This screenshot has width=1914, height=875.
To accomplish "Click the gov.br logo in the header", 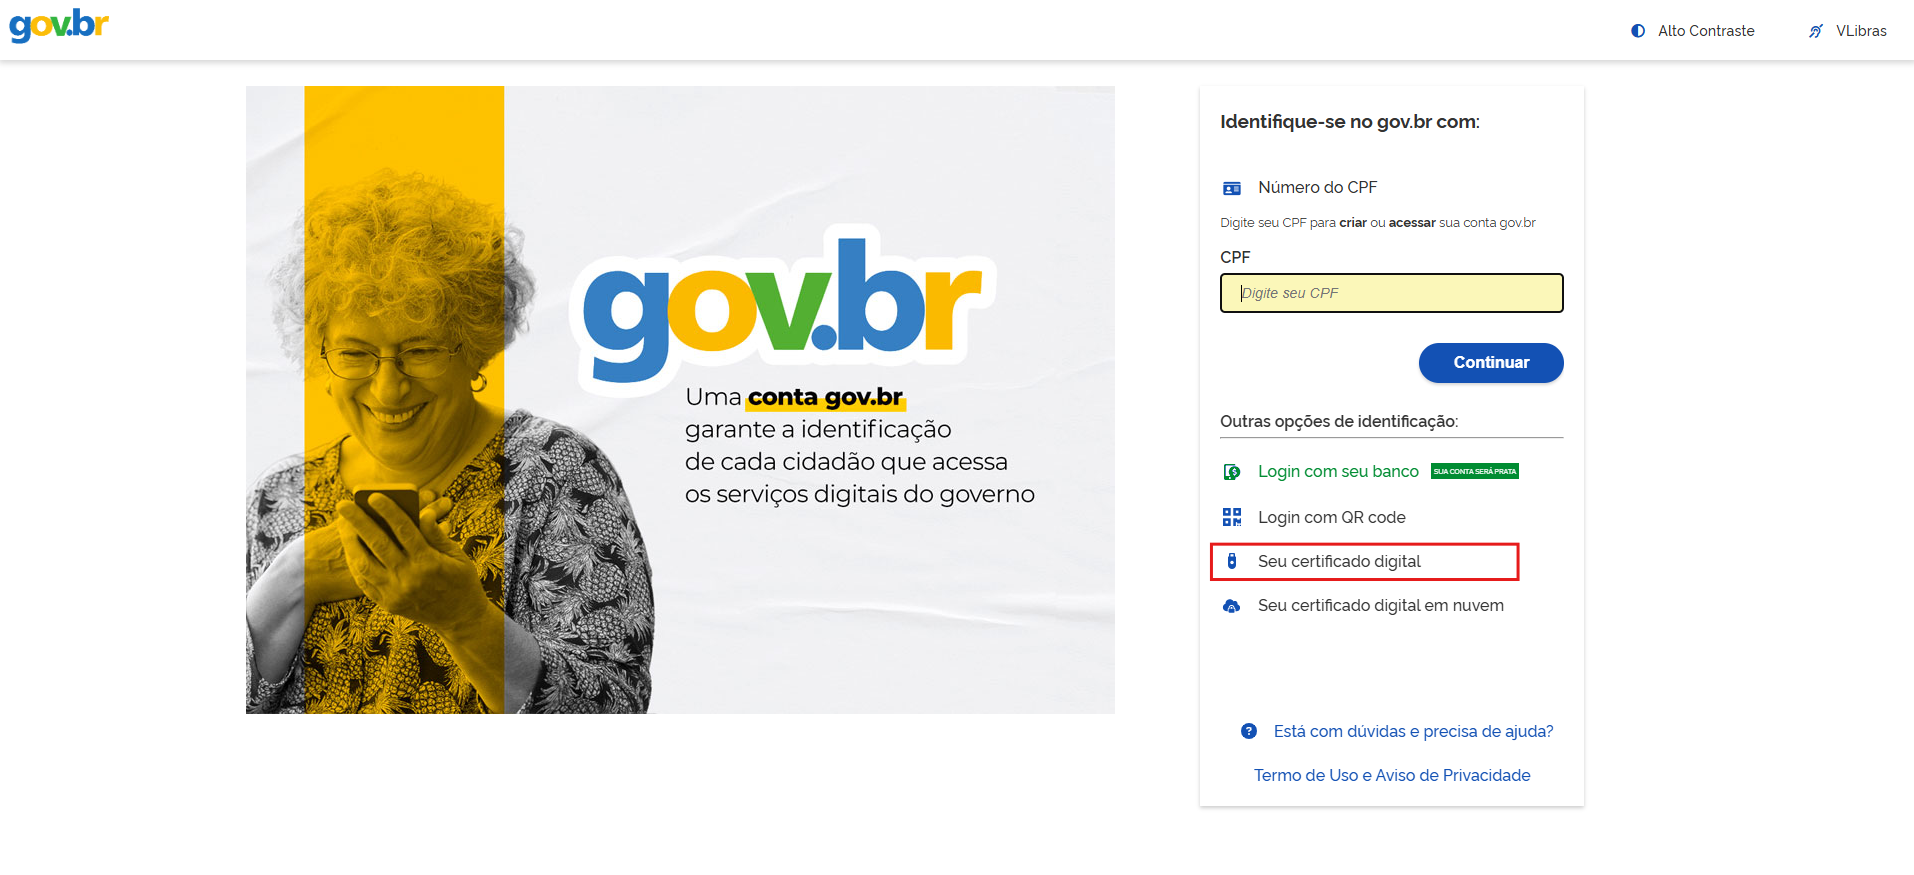I will pos(59,25).
